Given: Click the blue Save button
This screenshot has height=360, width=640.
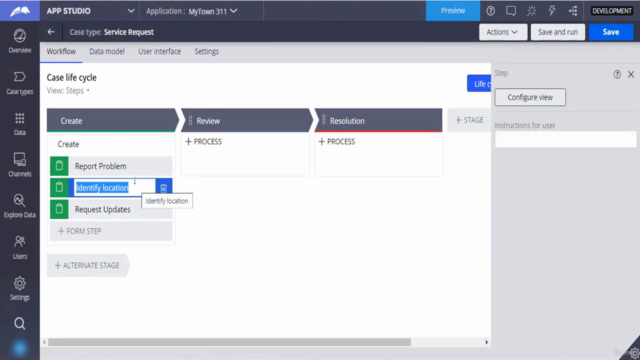Looking at the screenshot, I should (611, 32).
